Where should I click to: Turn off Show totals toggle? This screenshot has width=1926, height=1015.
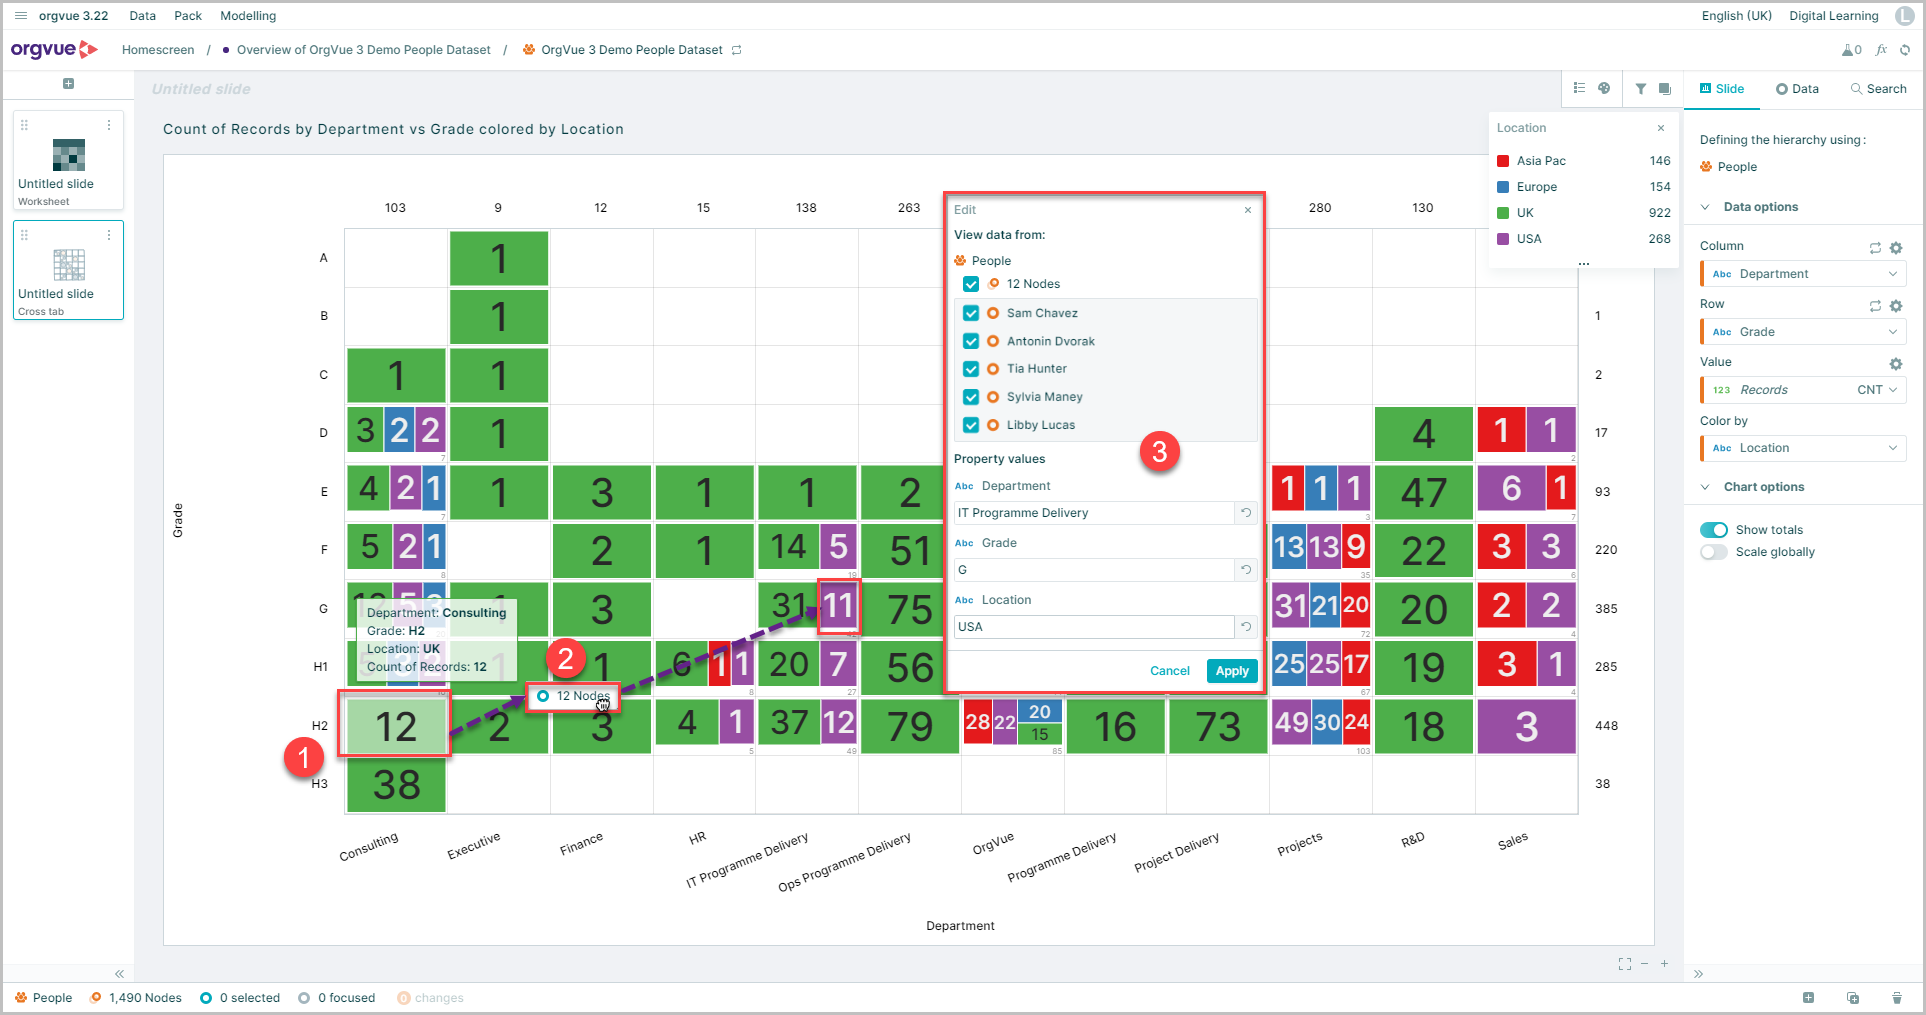(x=1714, y=530)
